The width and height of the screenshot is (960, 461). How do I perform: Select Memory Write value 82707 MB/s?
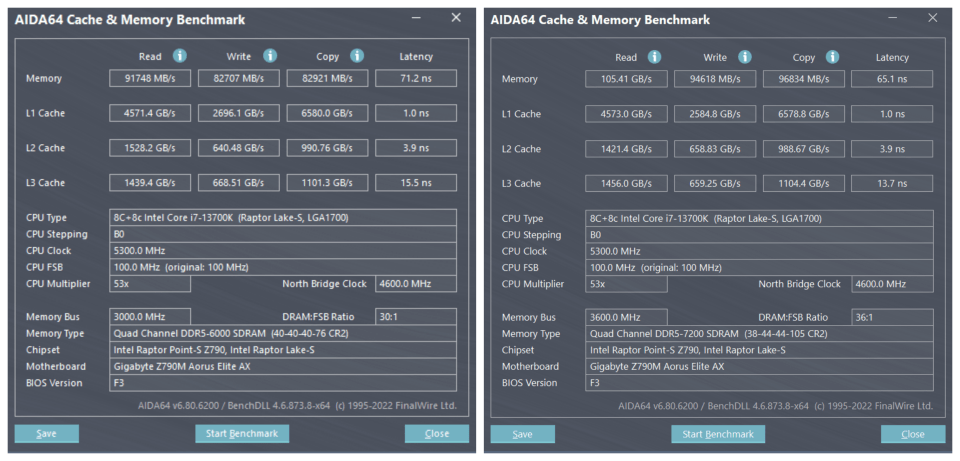tap(239, 78)
